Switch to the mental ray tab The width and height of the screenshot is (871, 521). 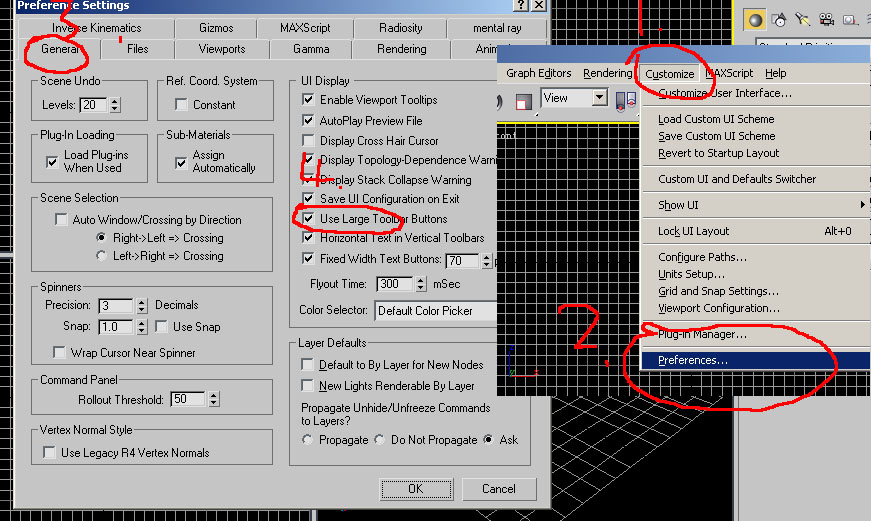[x=497, y=28]
